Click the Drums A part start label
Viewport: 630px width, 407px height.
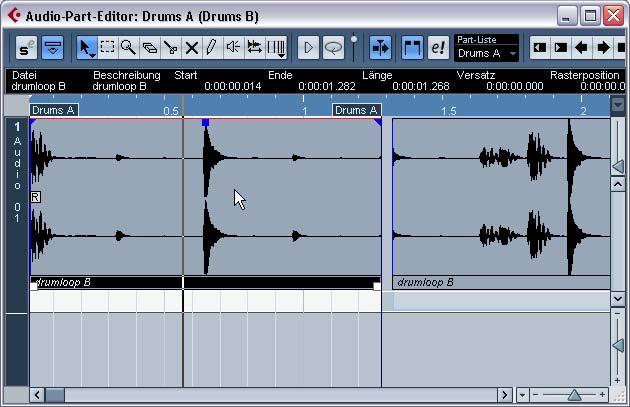53,110
